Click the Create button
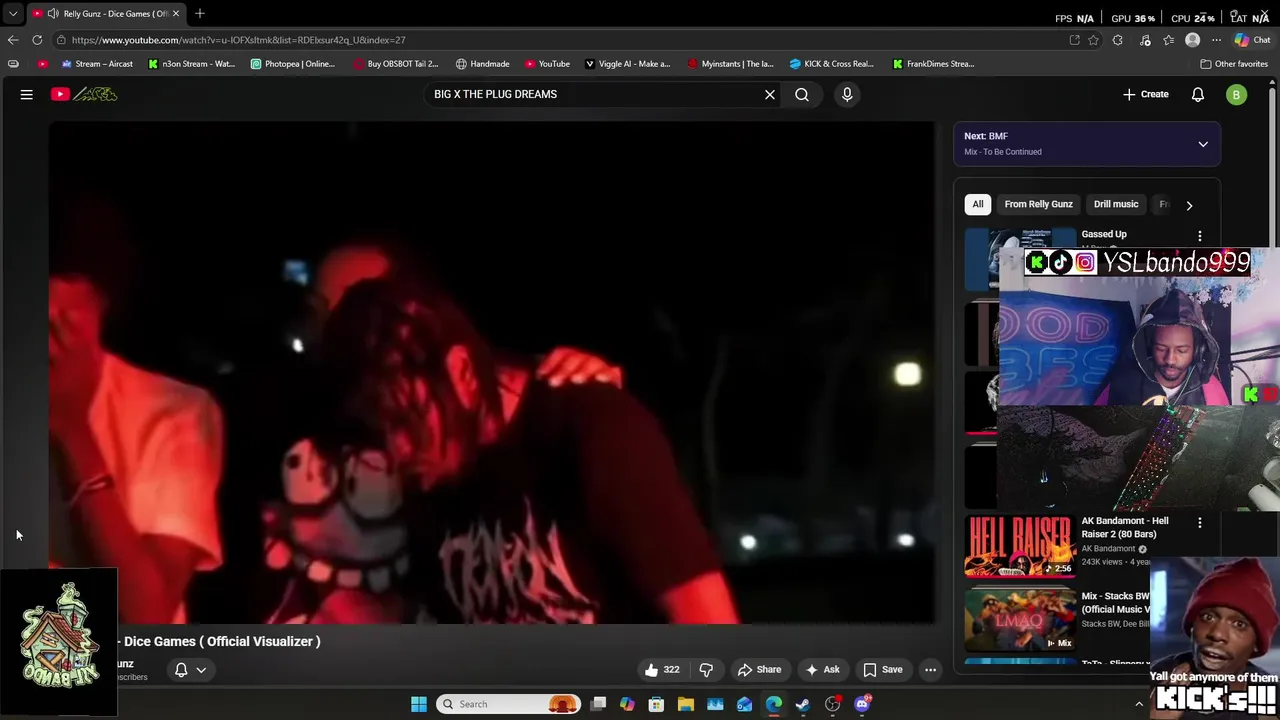Screen dimensions: 1280x720 1145,94
